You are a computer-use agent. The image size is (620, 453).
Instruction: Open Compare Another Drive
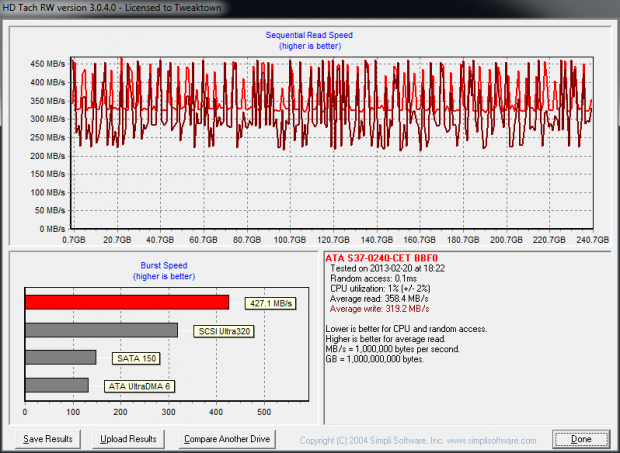point(225,438)
